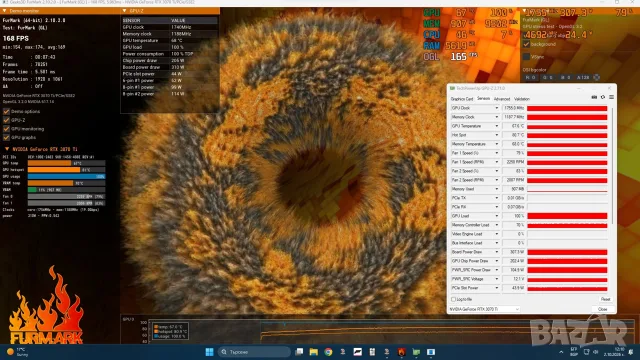Adjust OSI bgcolor A 128 field
Viewport: 640px width, 360px height.
(583, 77)
